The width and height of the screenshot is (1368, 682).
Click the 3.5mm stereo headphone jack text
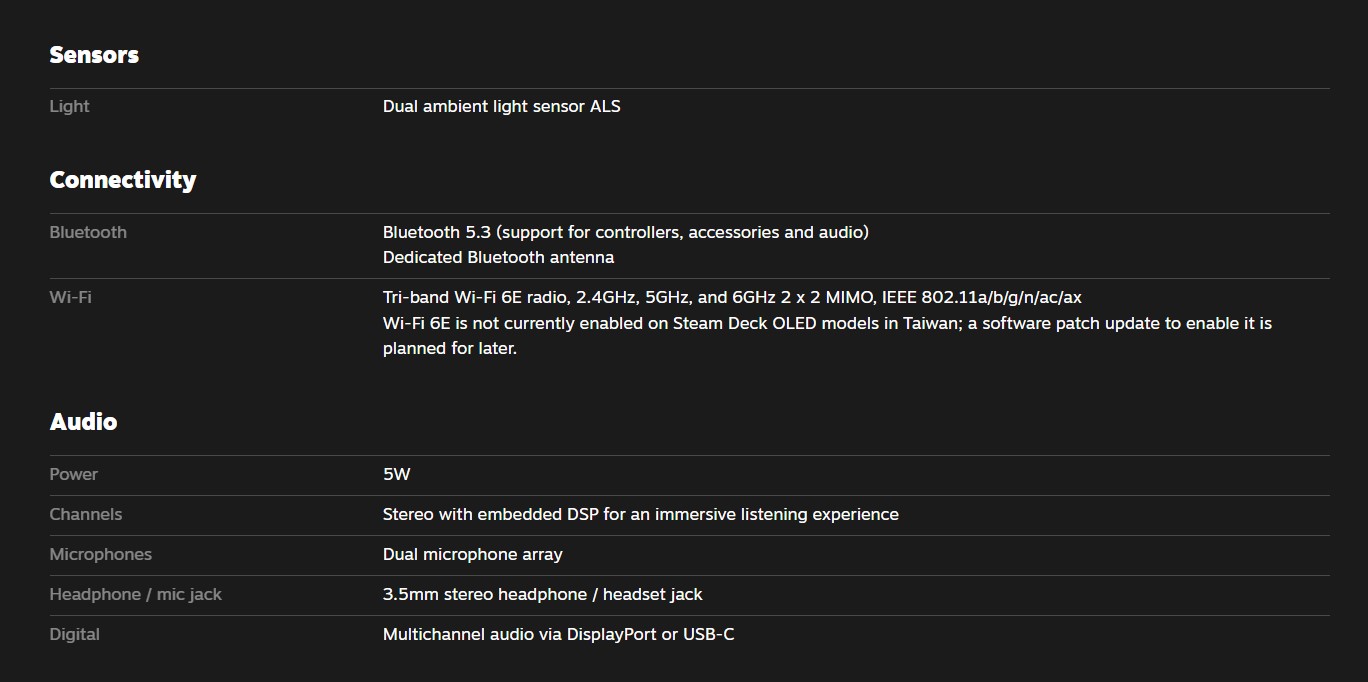click(542, 594)
